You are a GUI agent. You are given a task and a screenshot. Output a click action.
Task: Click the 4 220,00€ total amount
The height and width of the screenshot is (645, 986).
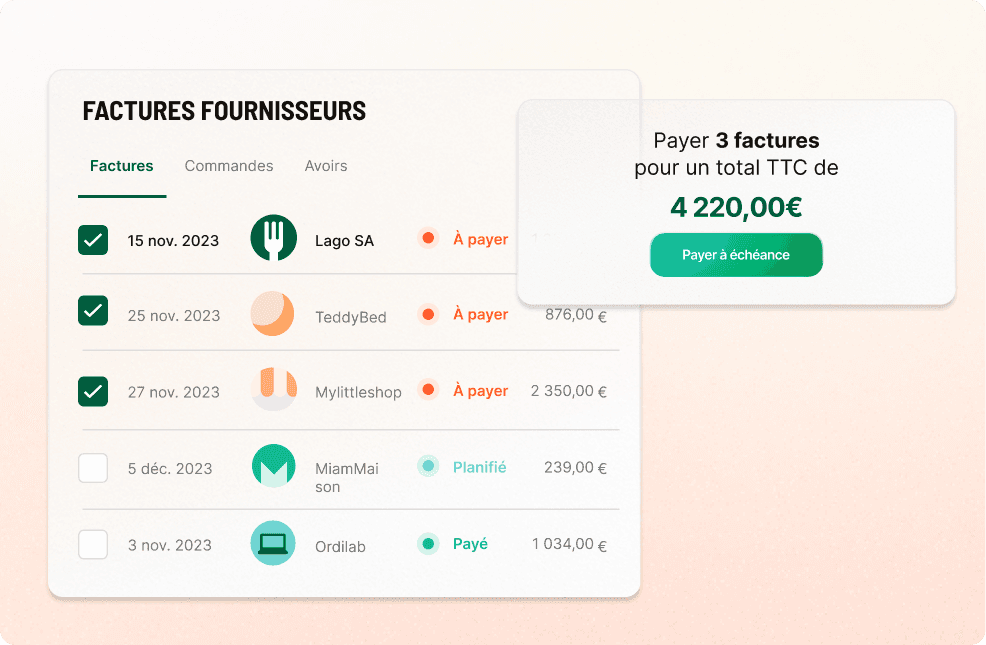[x=735, y=206]
